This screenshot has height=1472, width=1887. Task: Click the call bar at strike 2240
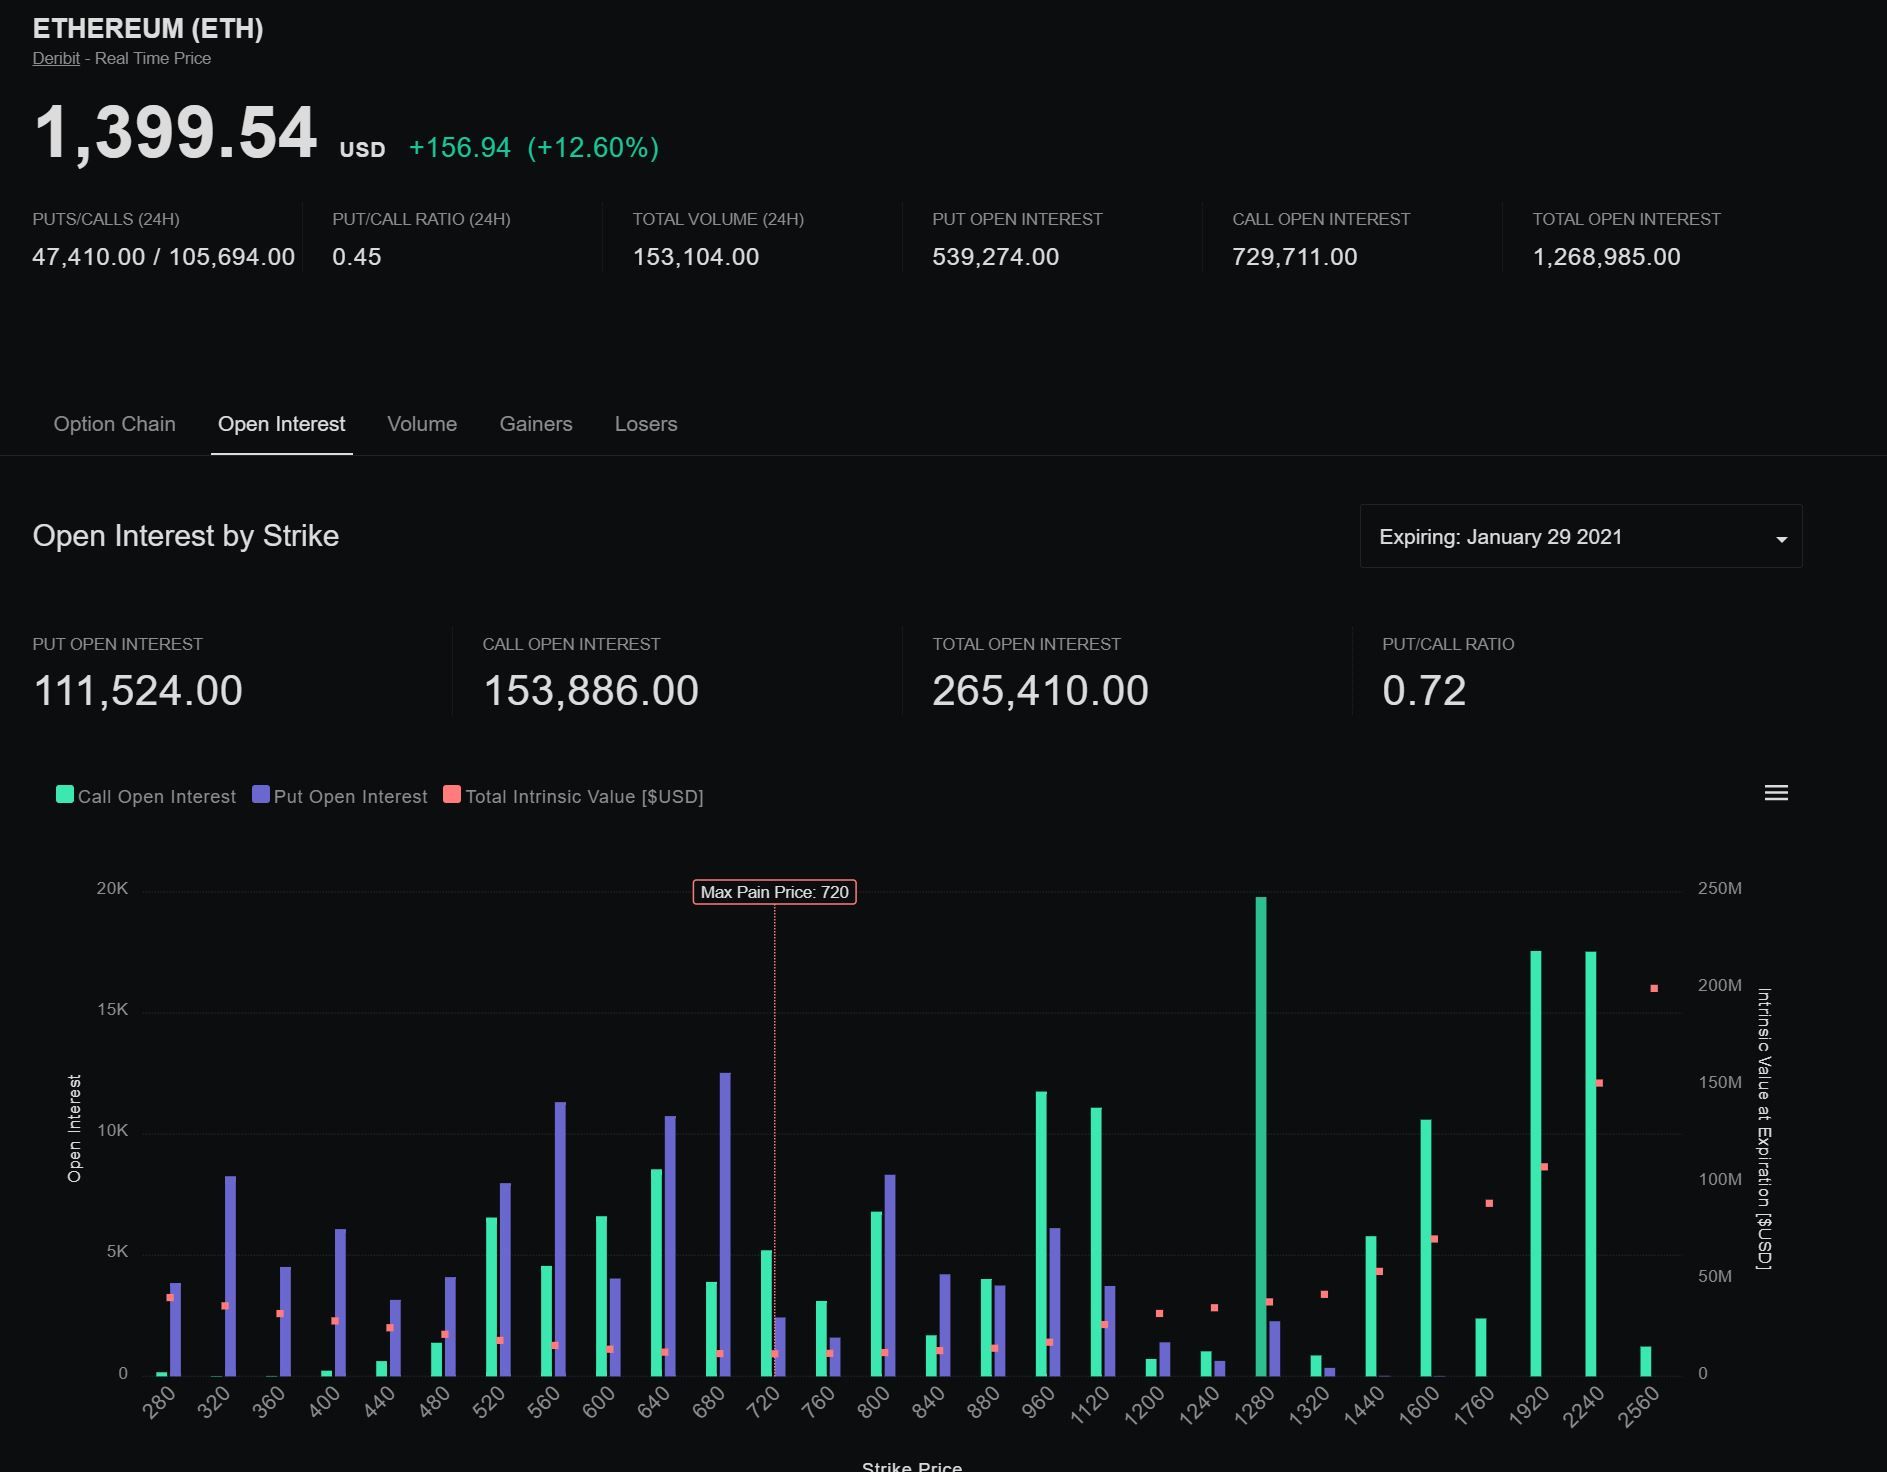pos(1591,1164)
